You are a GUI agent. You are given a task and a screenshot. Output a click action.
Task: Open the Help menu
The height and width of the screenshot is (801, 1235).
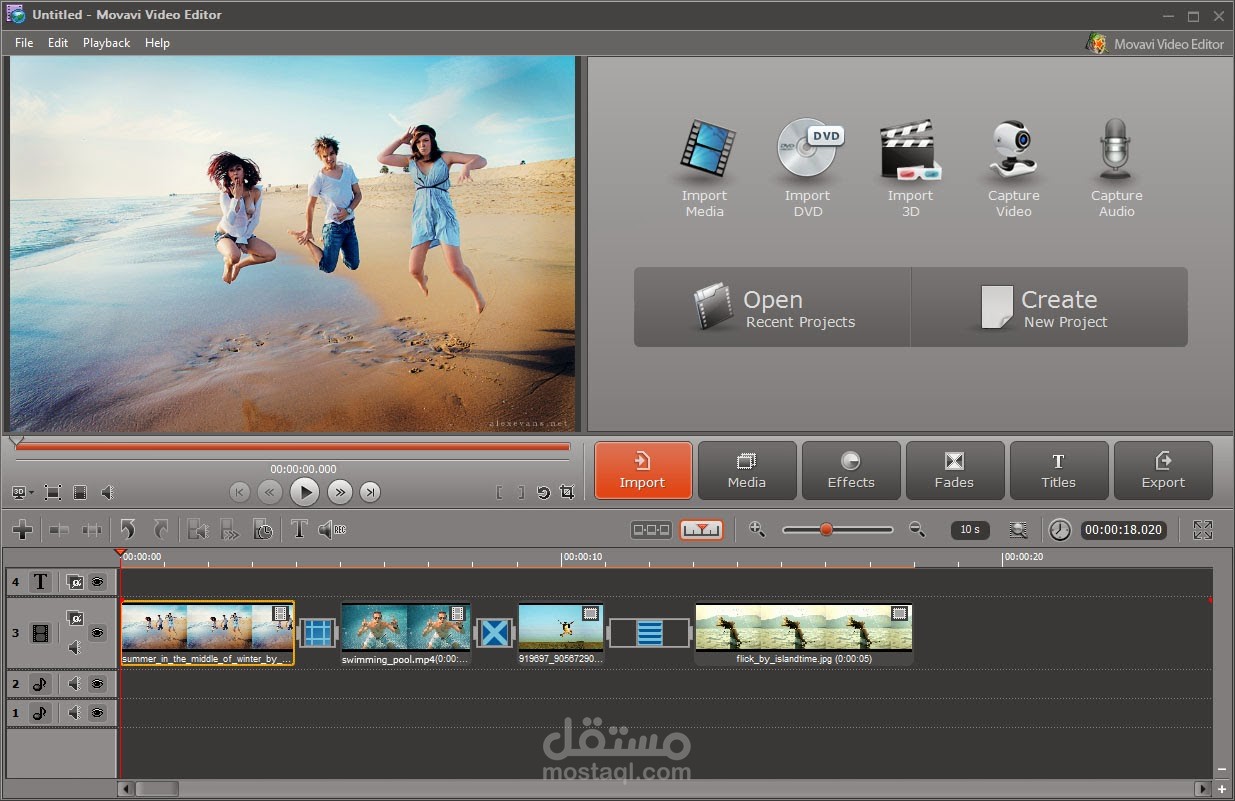click(157, 43)
